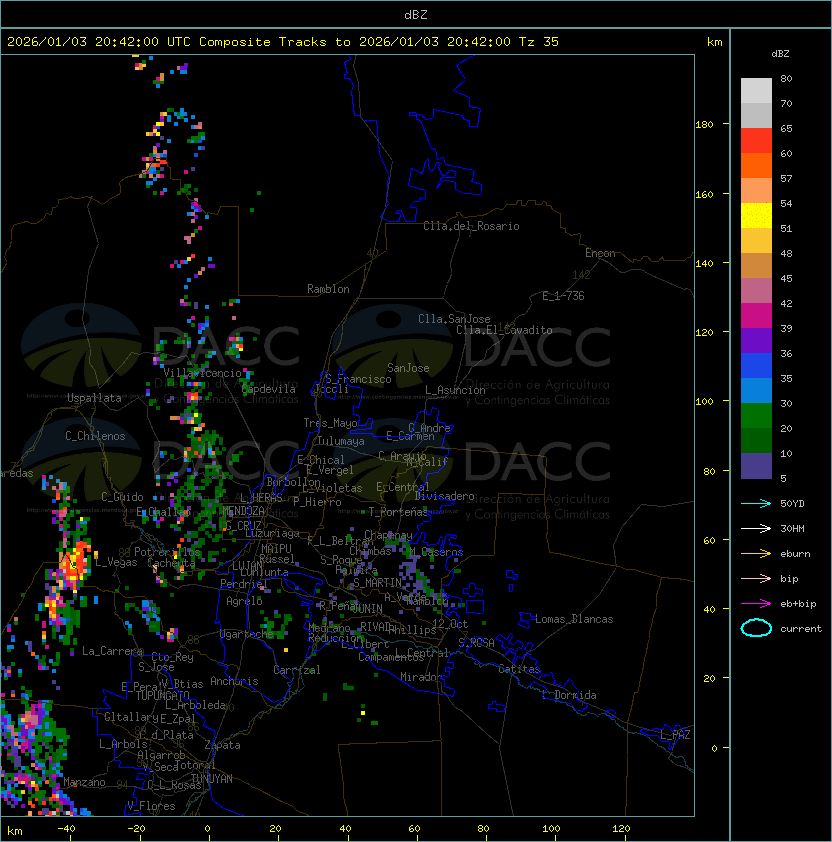
Task: Click the 'Catitas' place label
Action: click(519, 669)
